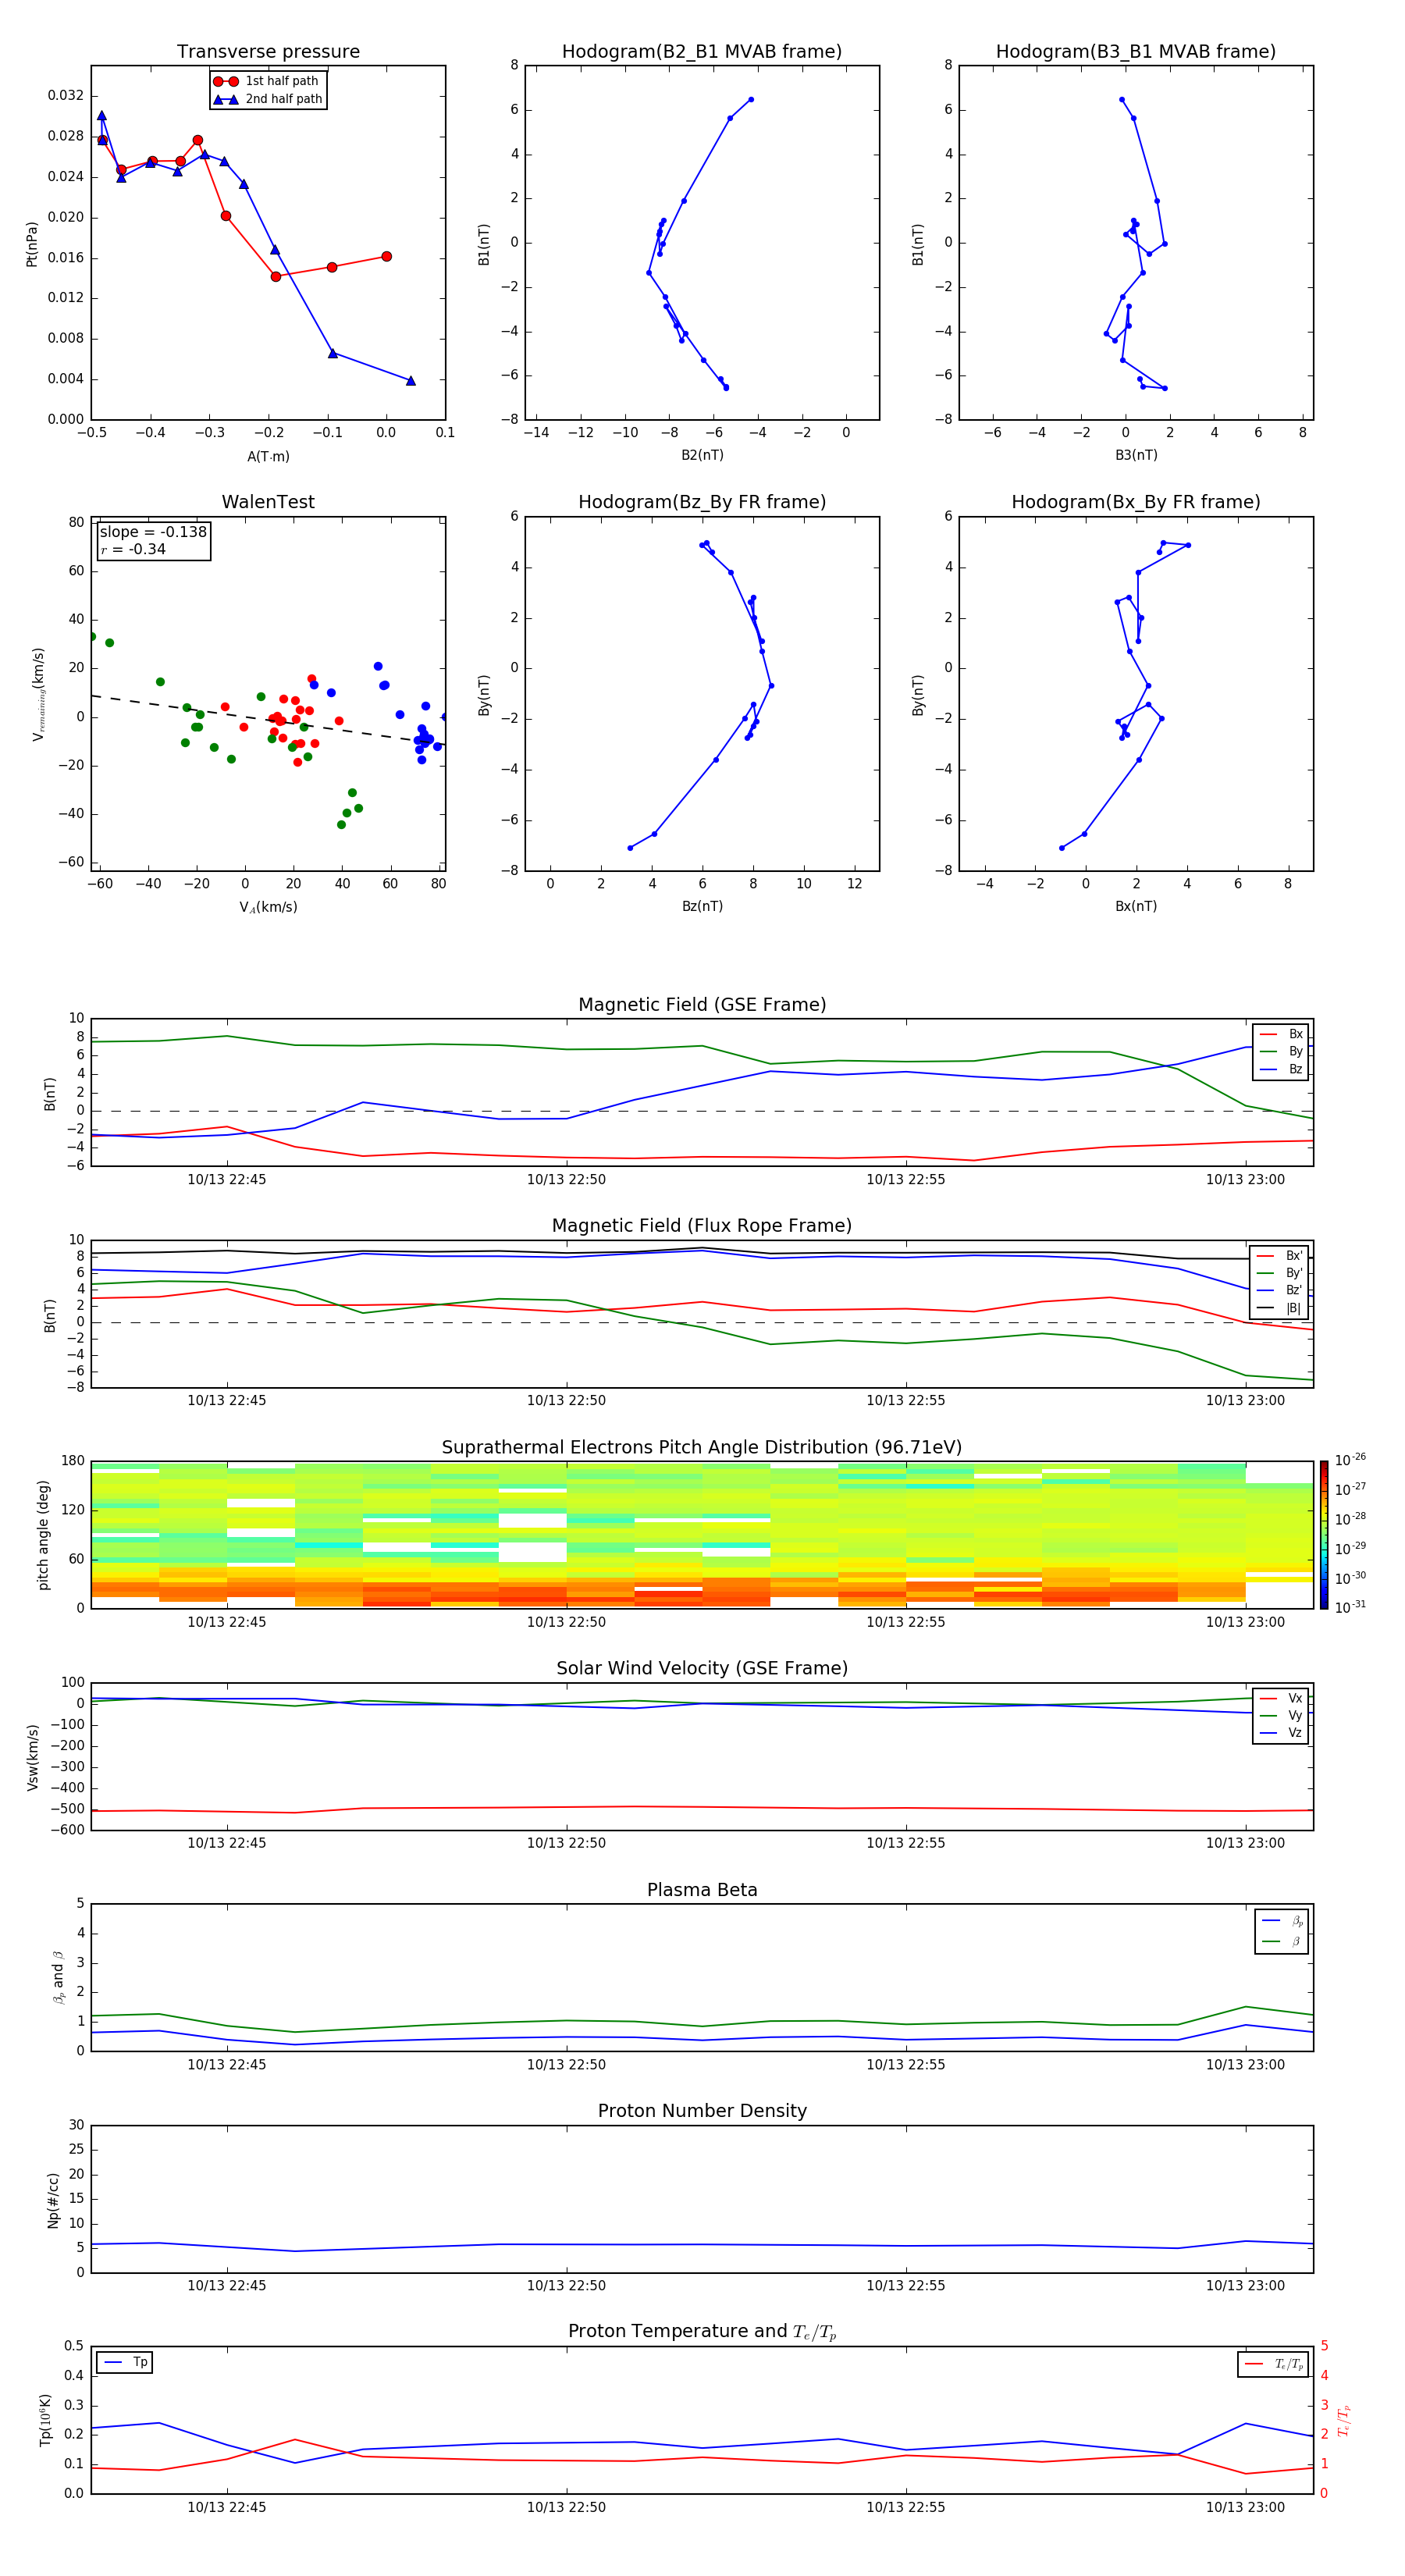
Task: Click the "Magnetic Field (GSE Frame)" title
Action: [x=702, y=1005]
